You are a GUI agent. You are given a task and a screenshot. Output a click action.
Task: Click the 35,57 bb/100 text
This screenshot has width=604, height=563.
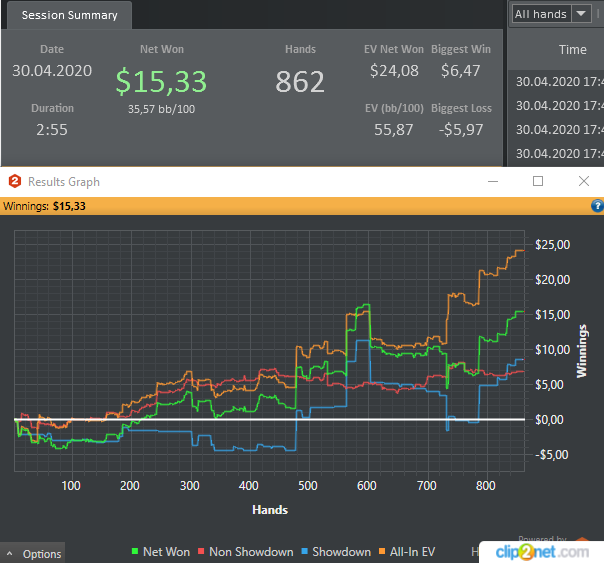[161, 109]
